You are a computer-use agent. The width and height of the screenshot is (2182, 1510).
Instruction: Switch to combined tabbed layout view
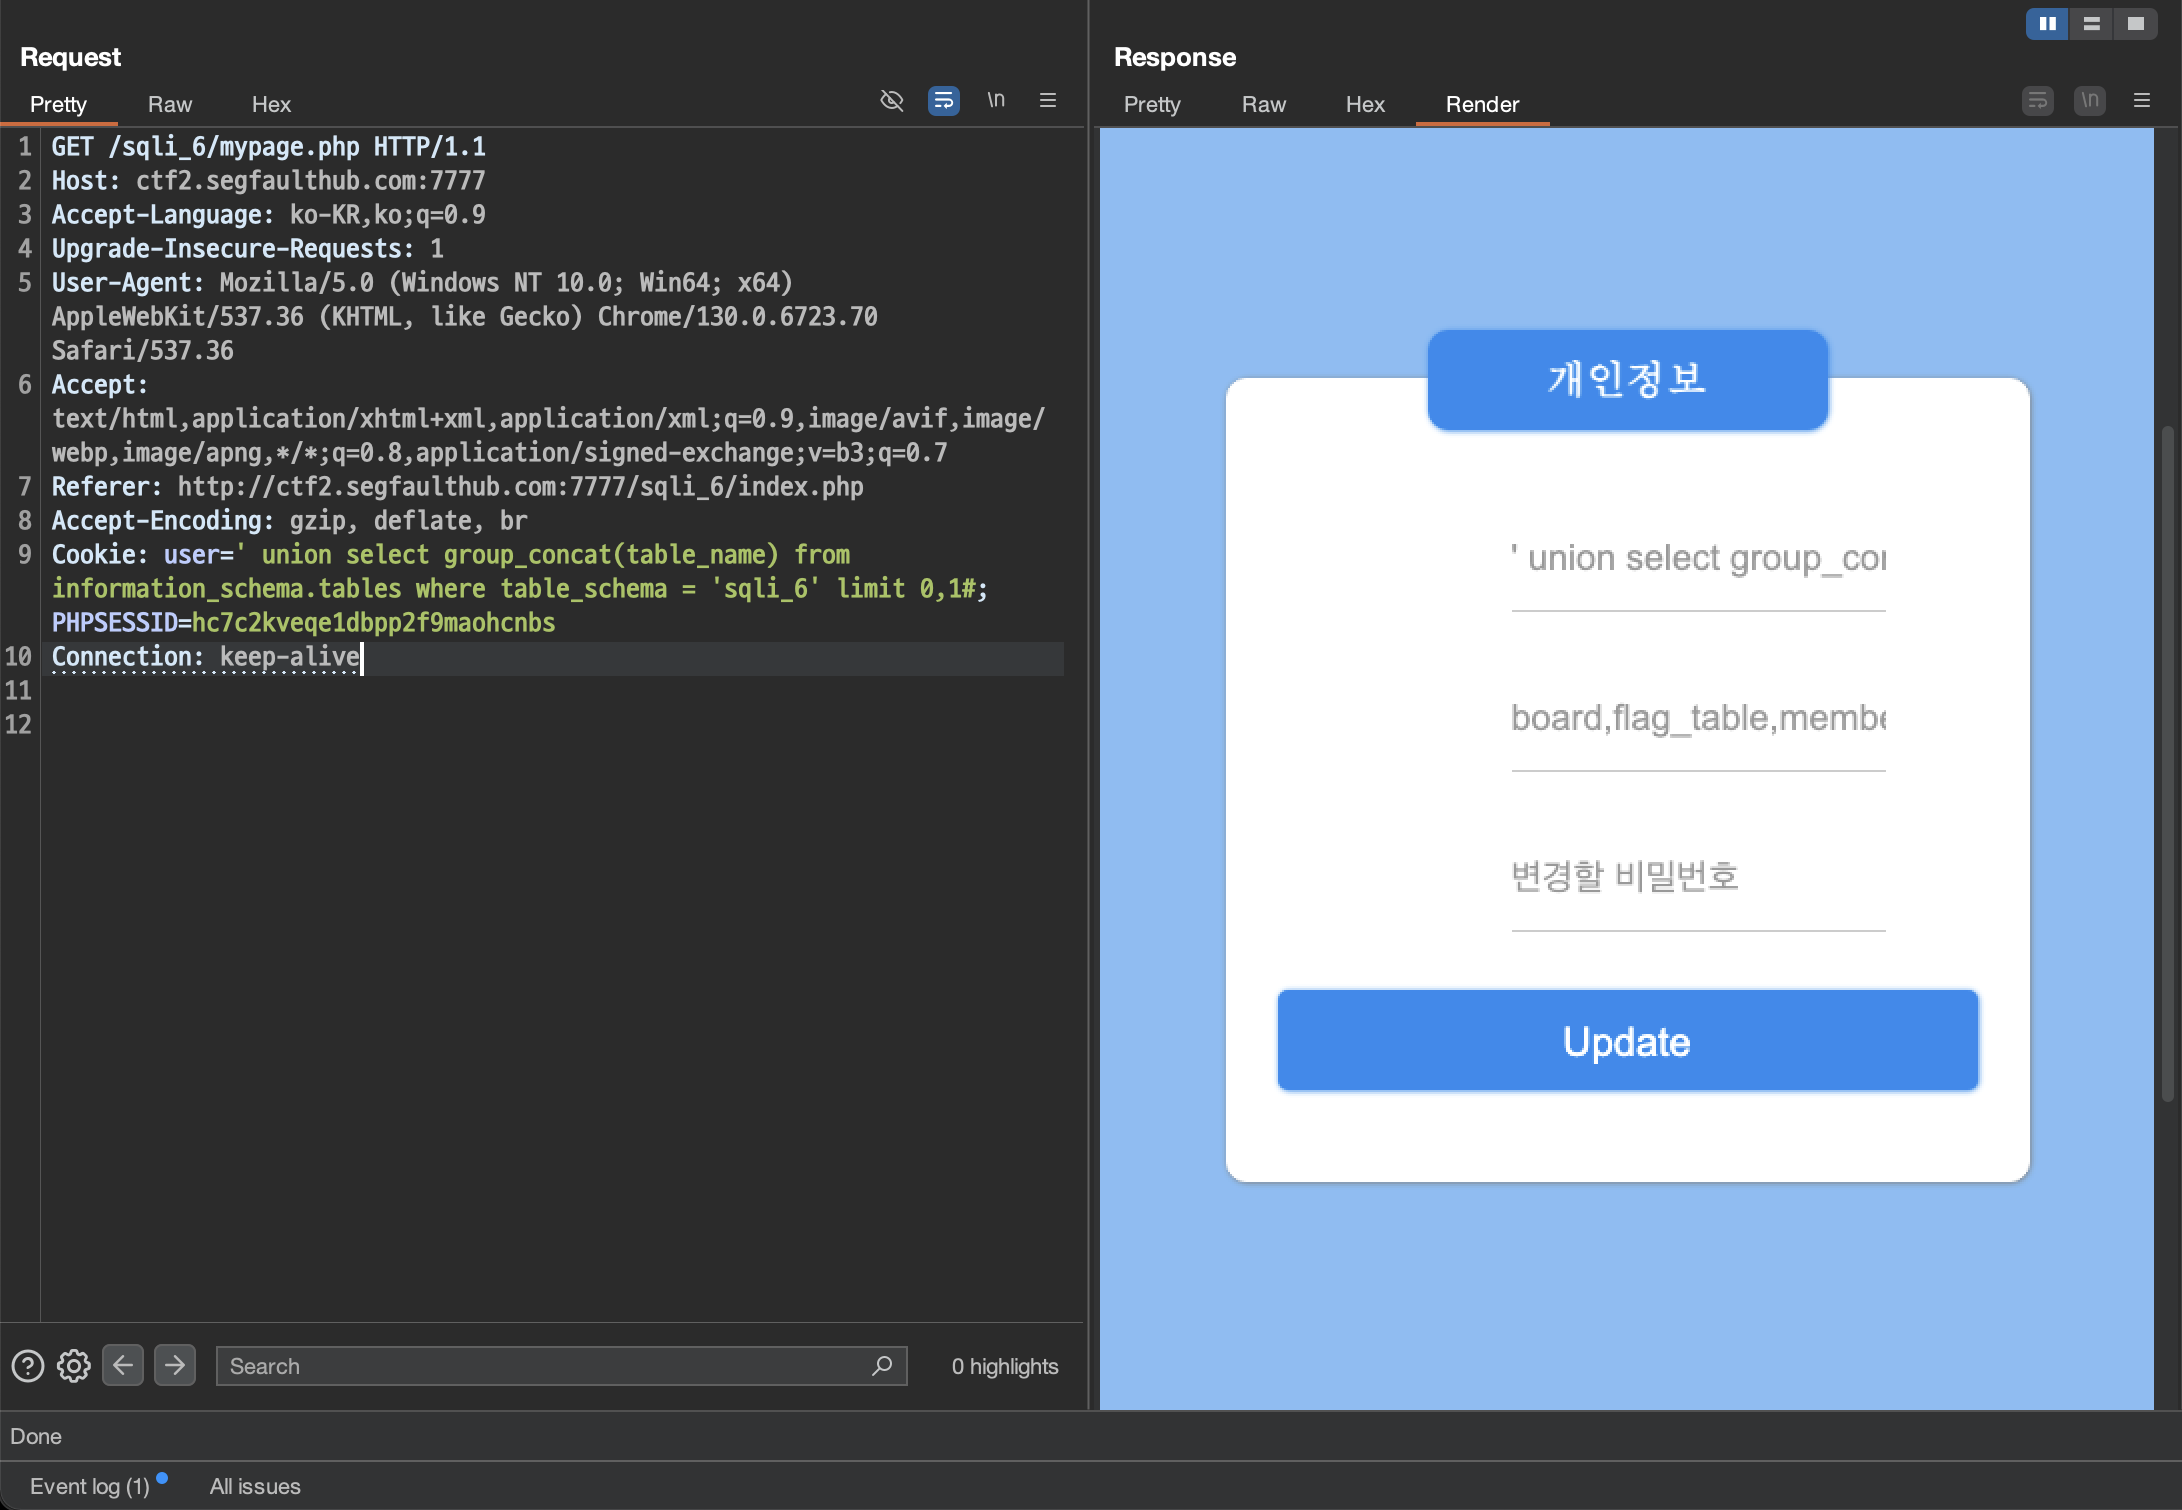tap(2135, 24)
